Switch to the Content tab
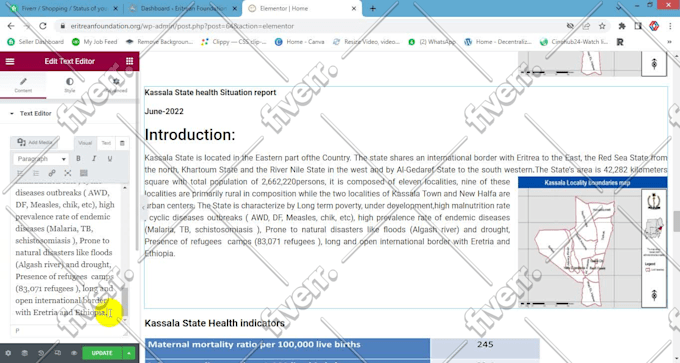This screenshot has height=363, width=680. pyautogui.click(x=23, y=85)
